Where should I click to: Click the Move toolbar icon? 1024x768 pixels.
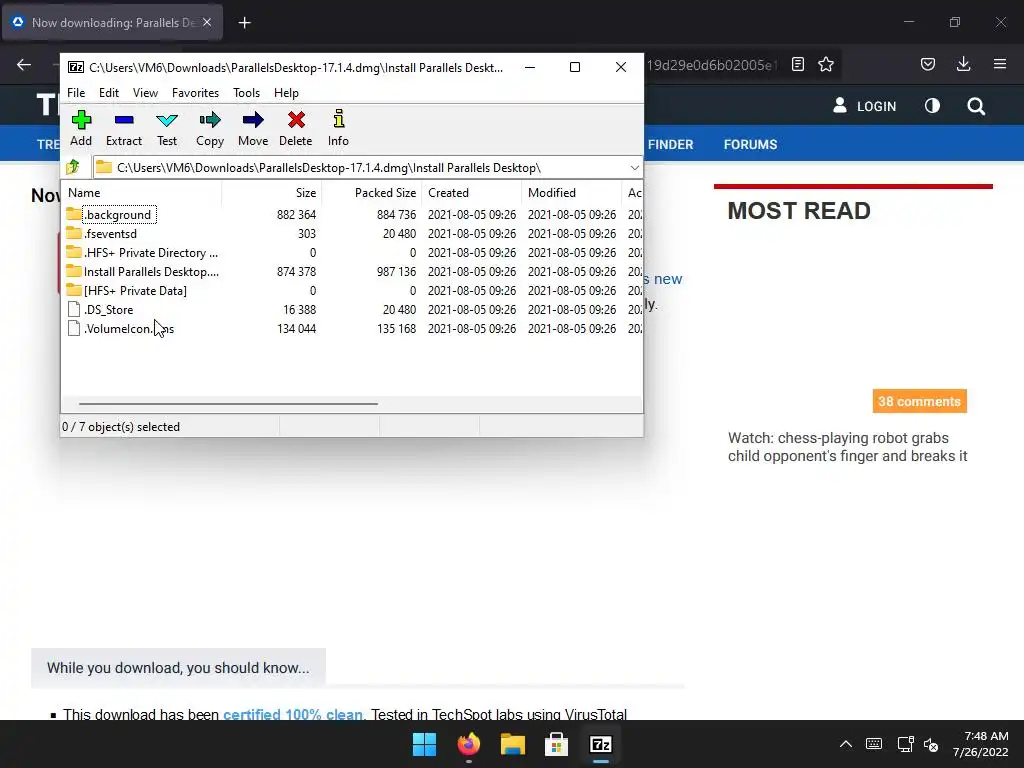point(253,128)
